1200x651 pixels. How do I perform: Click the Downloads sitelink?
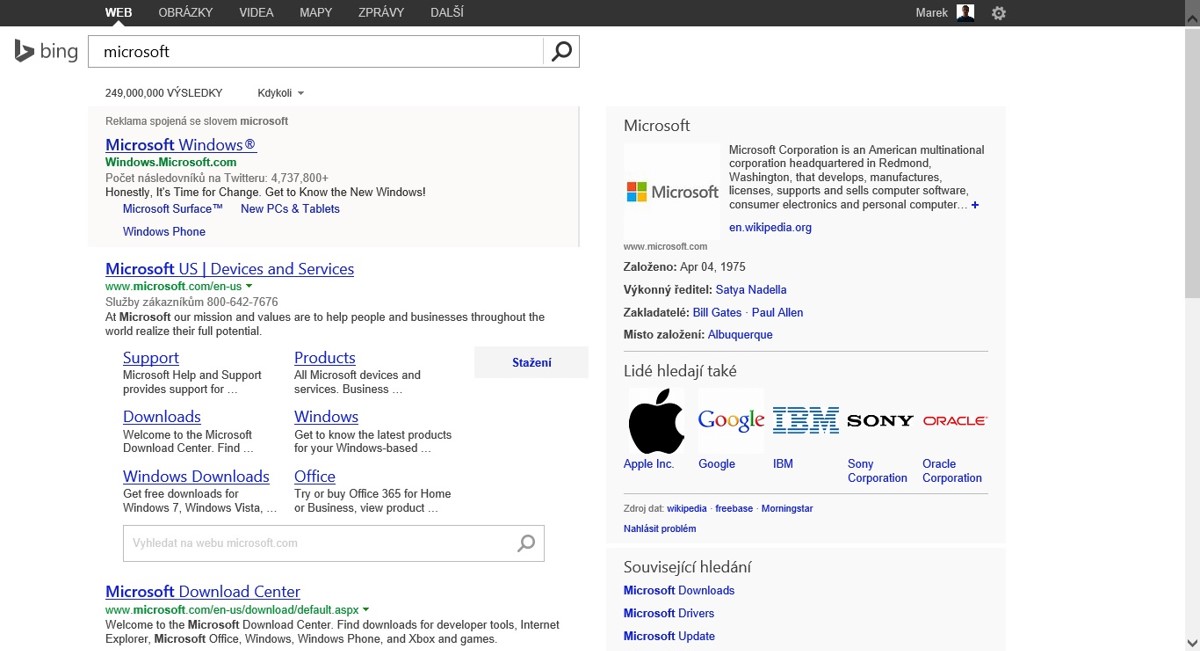tap(162, 417)
